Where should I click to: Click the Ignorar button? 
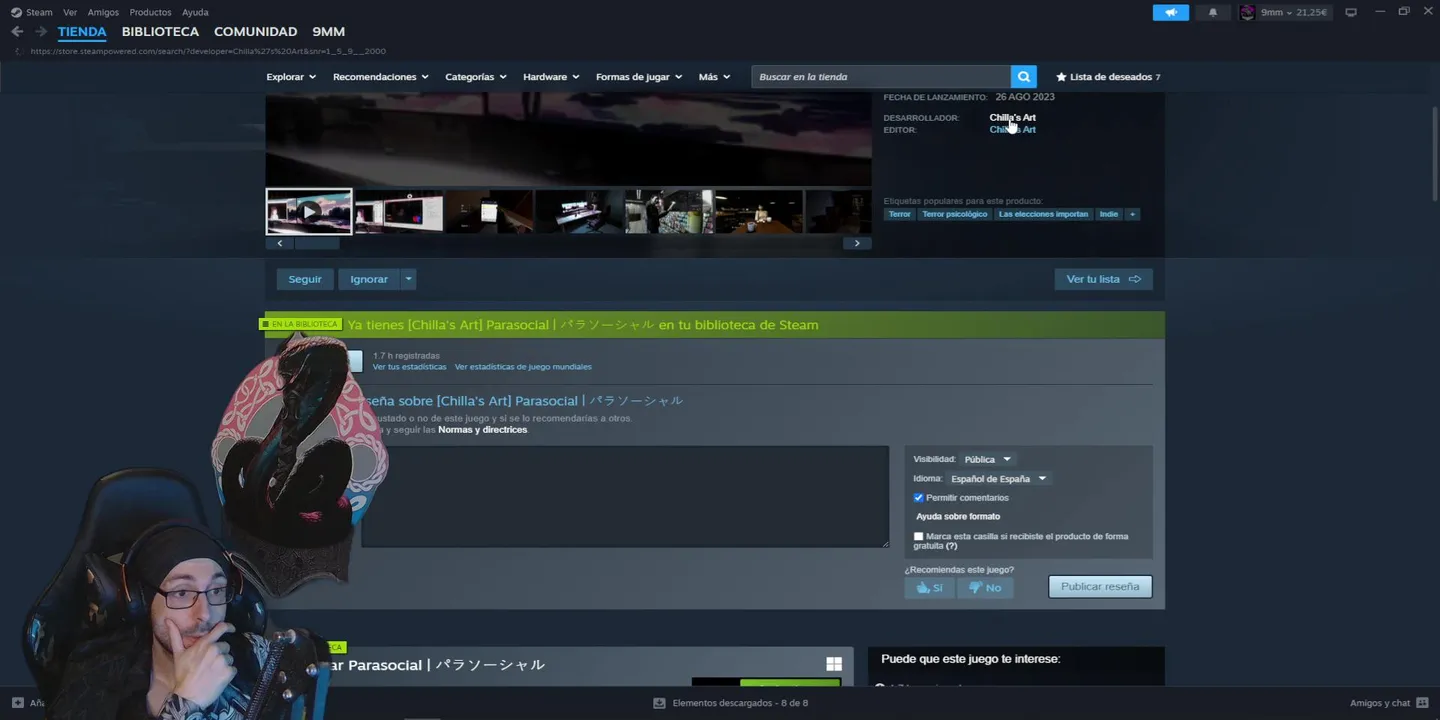pyautogui.click(x=369, y=279)
